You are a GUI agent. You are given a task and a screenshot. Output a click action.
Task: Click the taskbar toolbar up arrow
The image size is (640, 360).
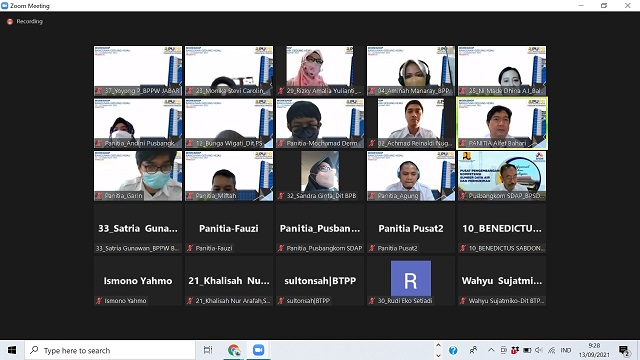[x=438, y=345]
